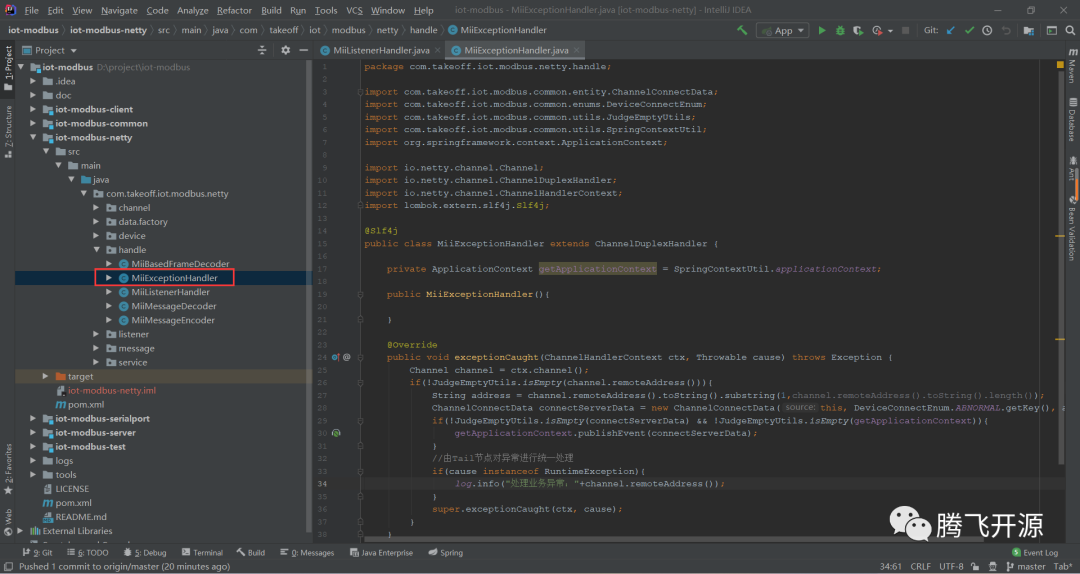The height and width of the screenshot is (574, 1080).
Task: Open Project panel settings gear
Action: [285, 50]
